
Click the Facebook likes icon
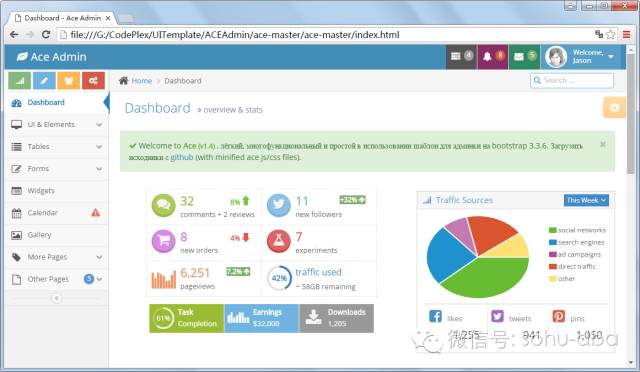pos(436,316)
